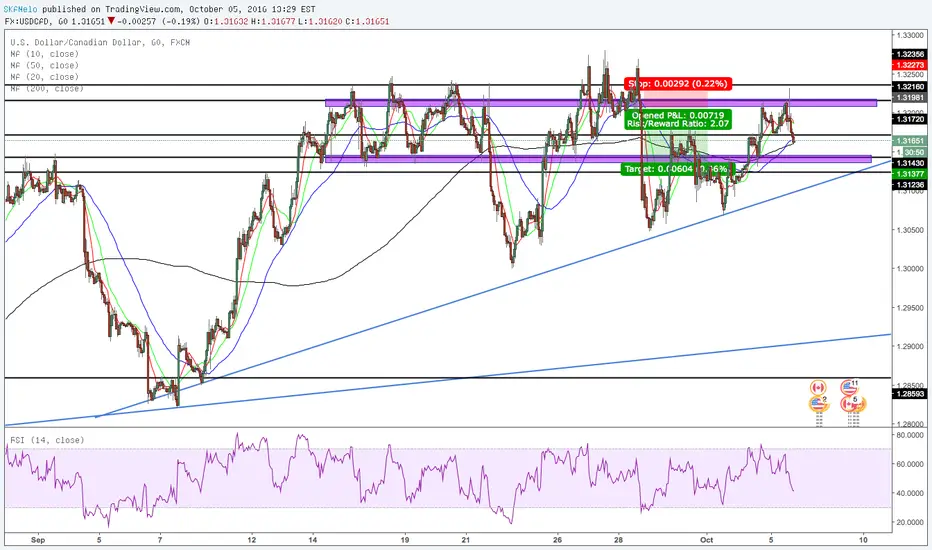Screen dimensions: 932x550
Task: Click the red Stop: 0.00292 label
Action: tap(678, 84)
